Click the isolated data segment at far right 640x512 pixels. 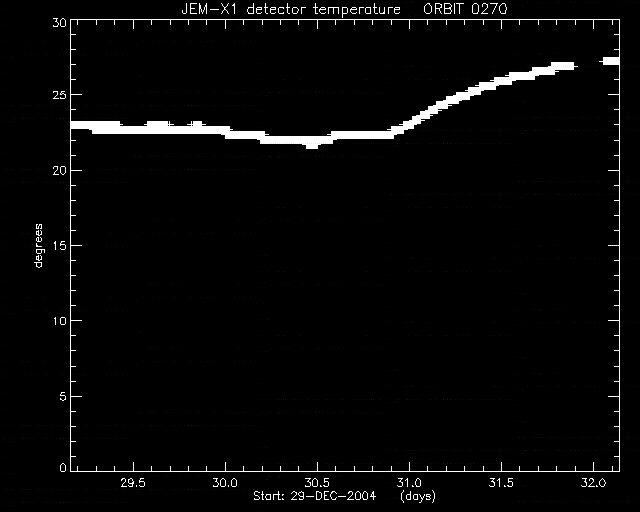coord(611,61)
